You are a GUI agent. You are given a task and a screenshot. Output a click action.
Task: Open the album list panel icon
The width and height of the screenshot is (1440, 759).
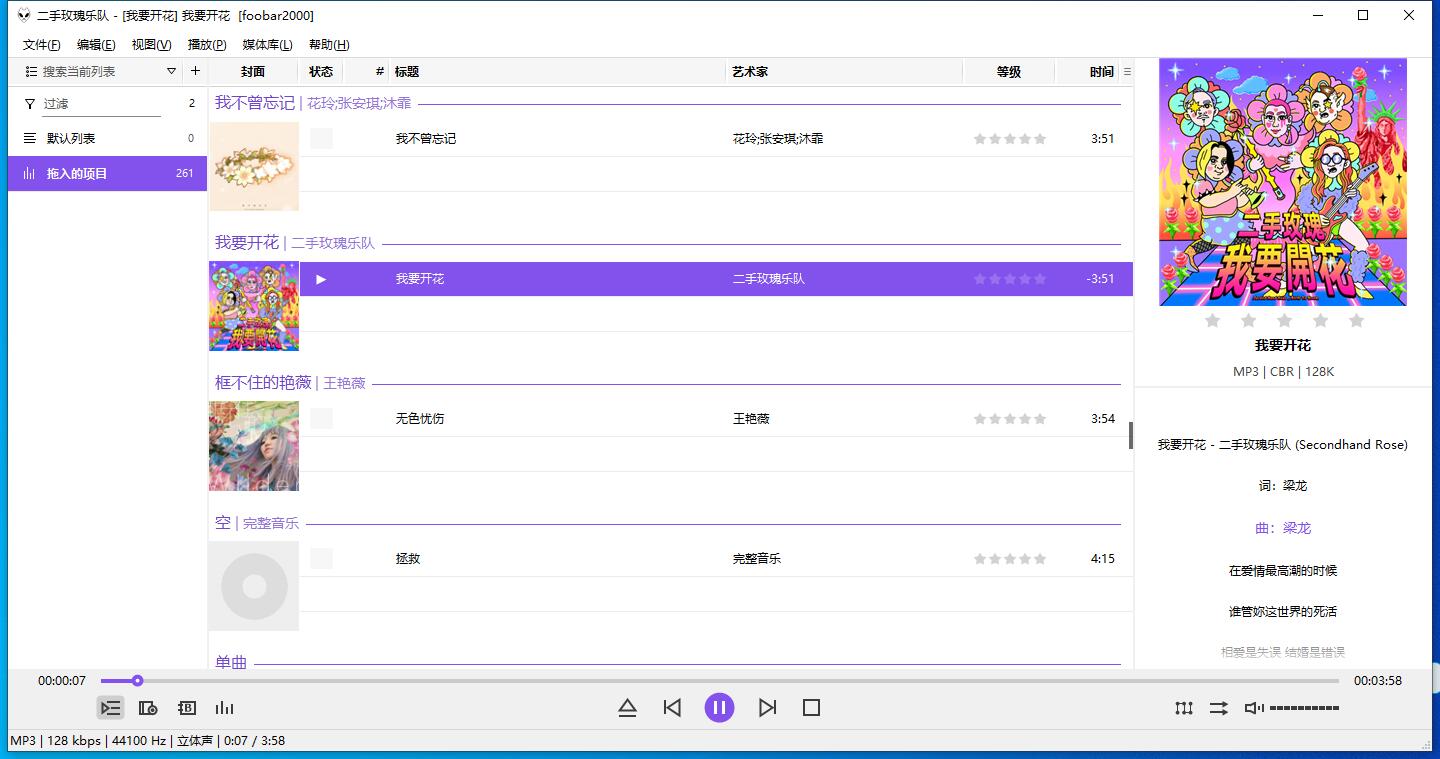[148, 708]
